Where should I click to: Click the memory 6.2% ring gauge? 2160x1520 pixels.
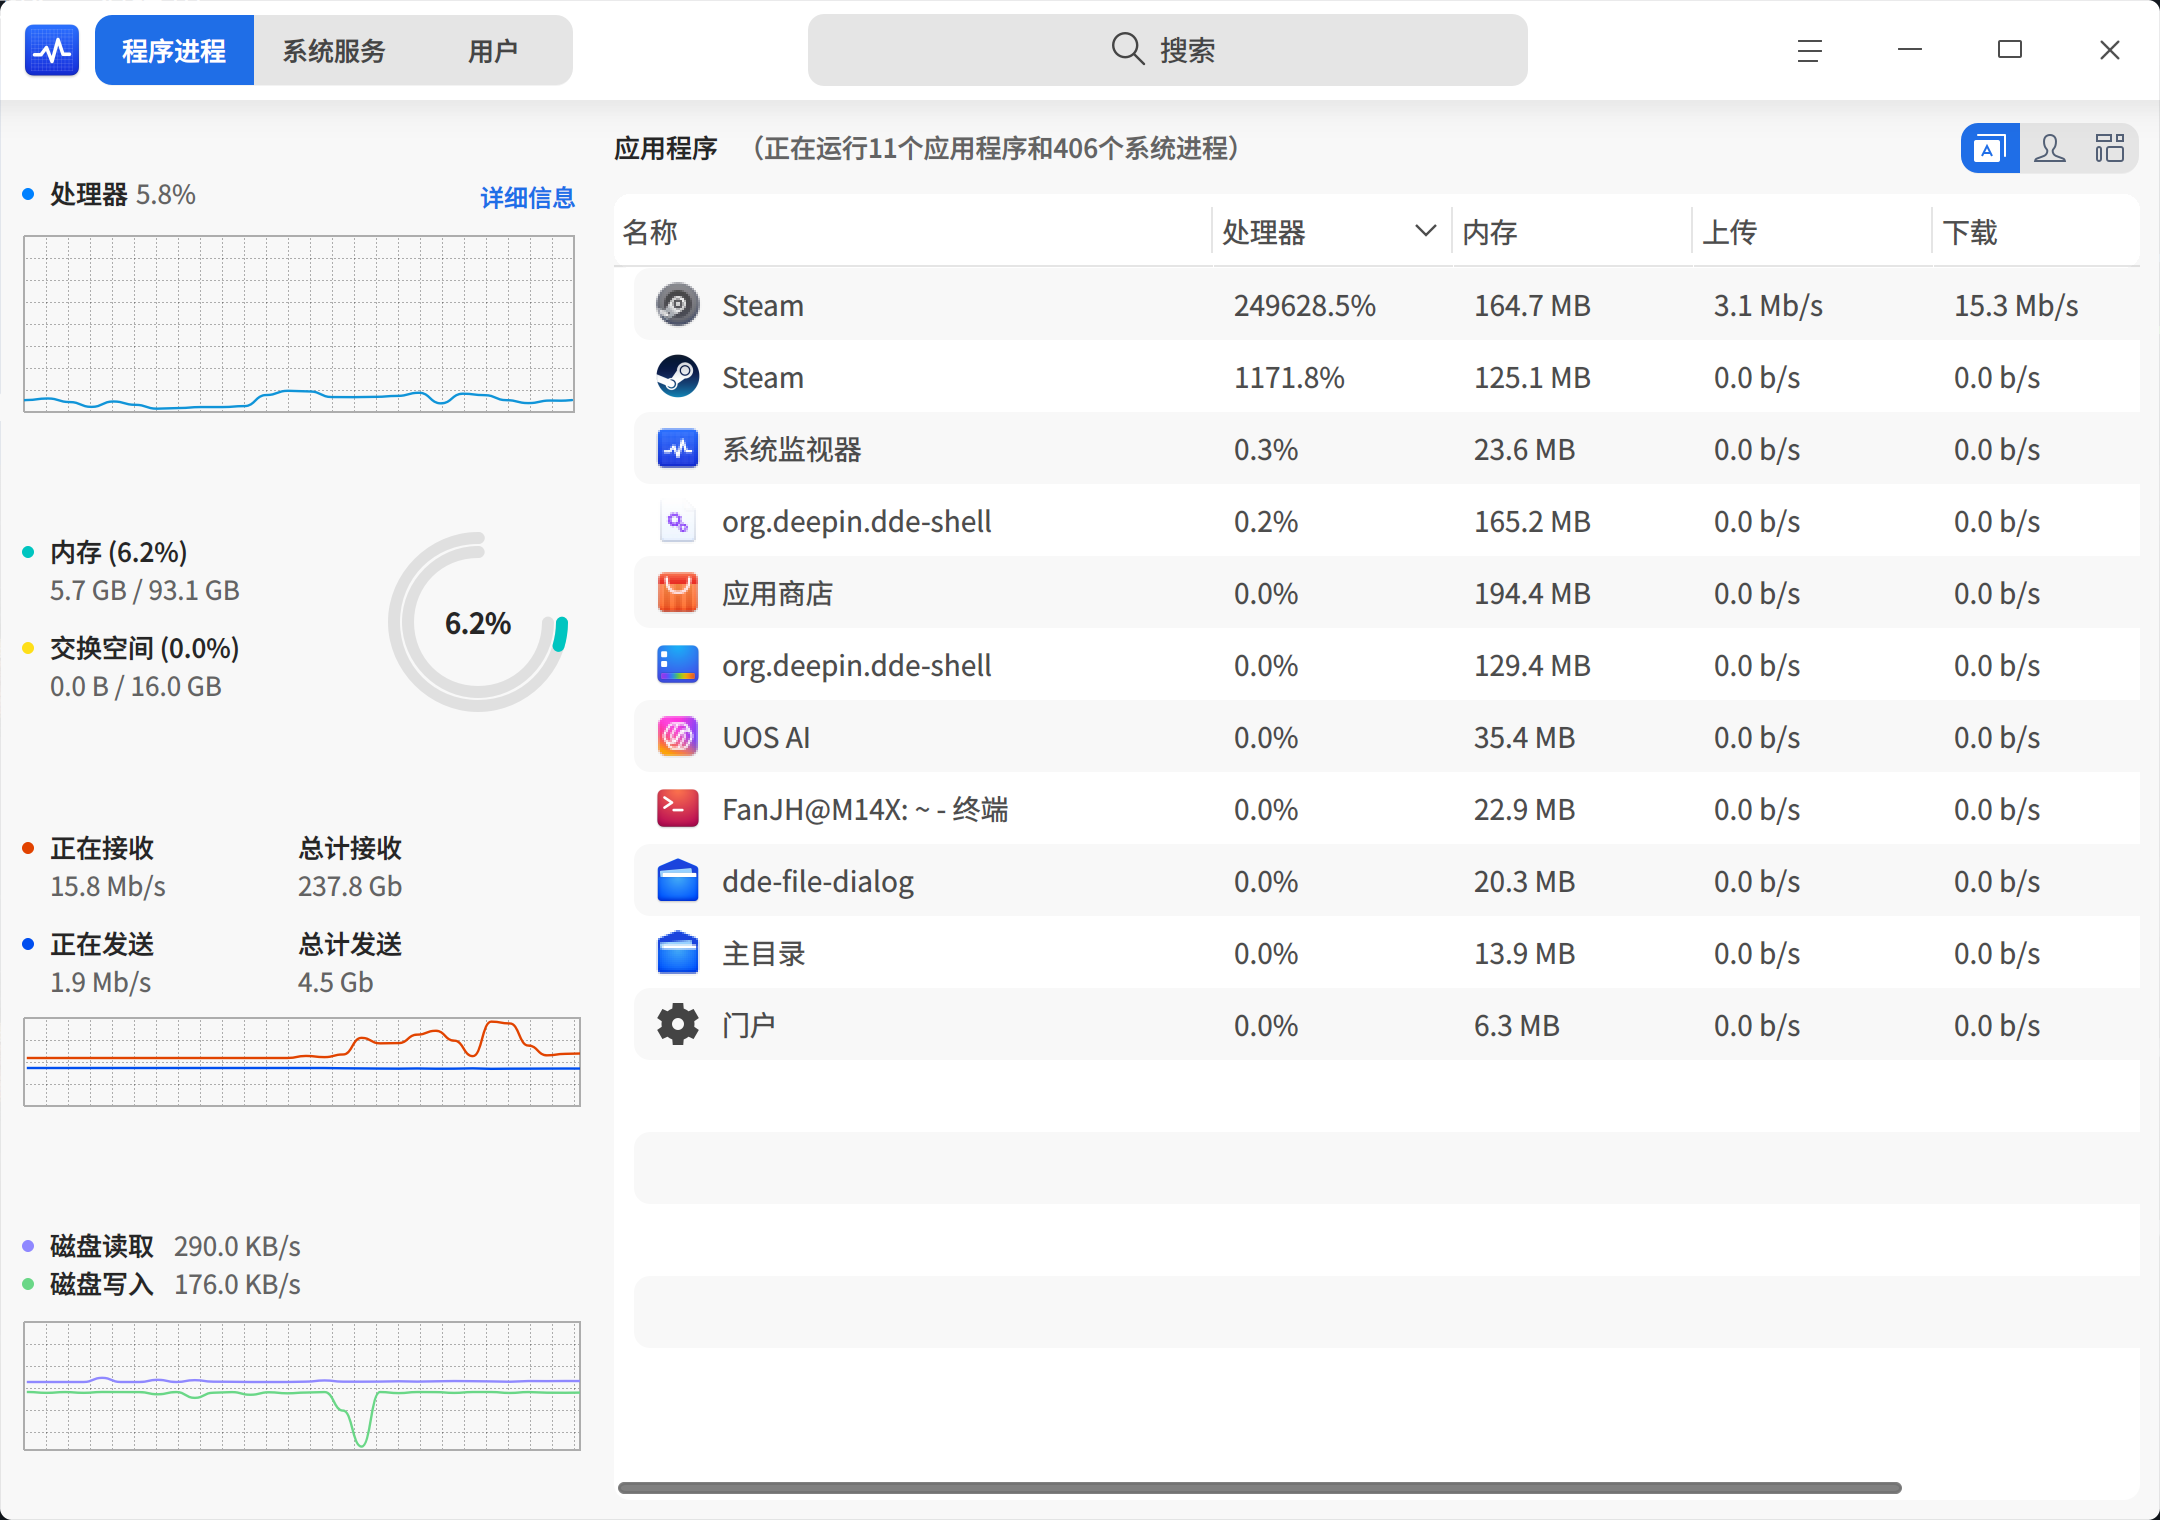(478, 622)
